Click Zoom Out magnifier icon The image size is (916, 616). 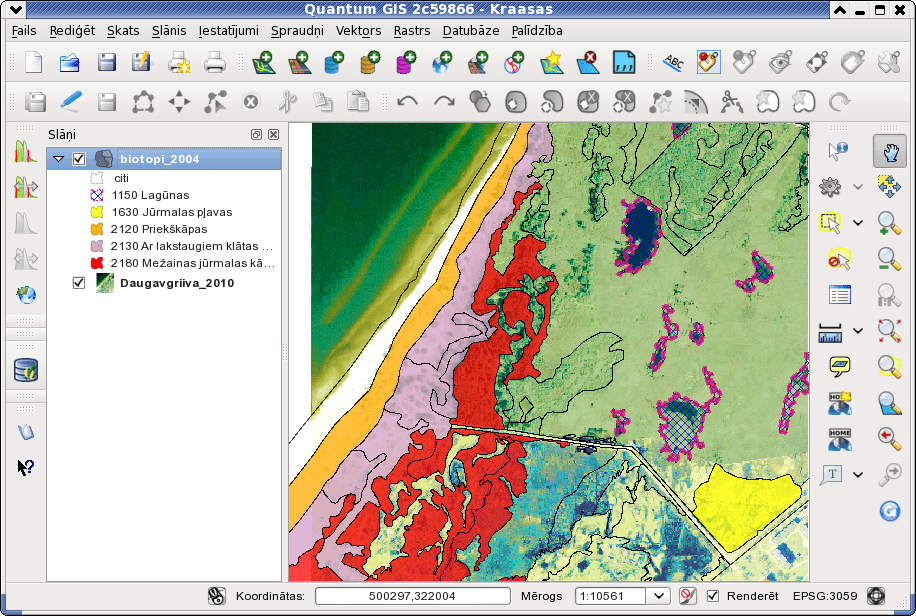[x=889, y=259]
